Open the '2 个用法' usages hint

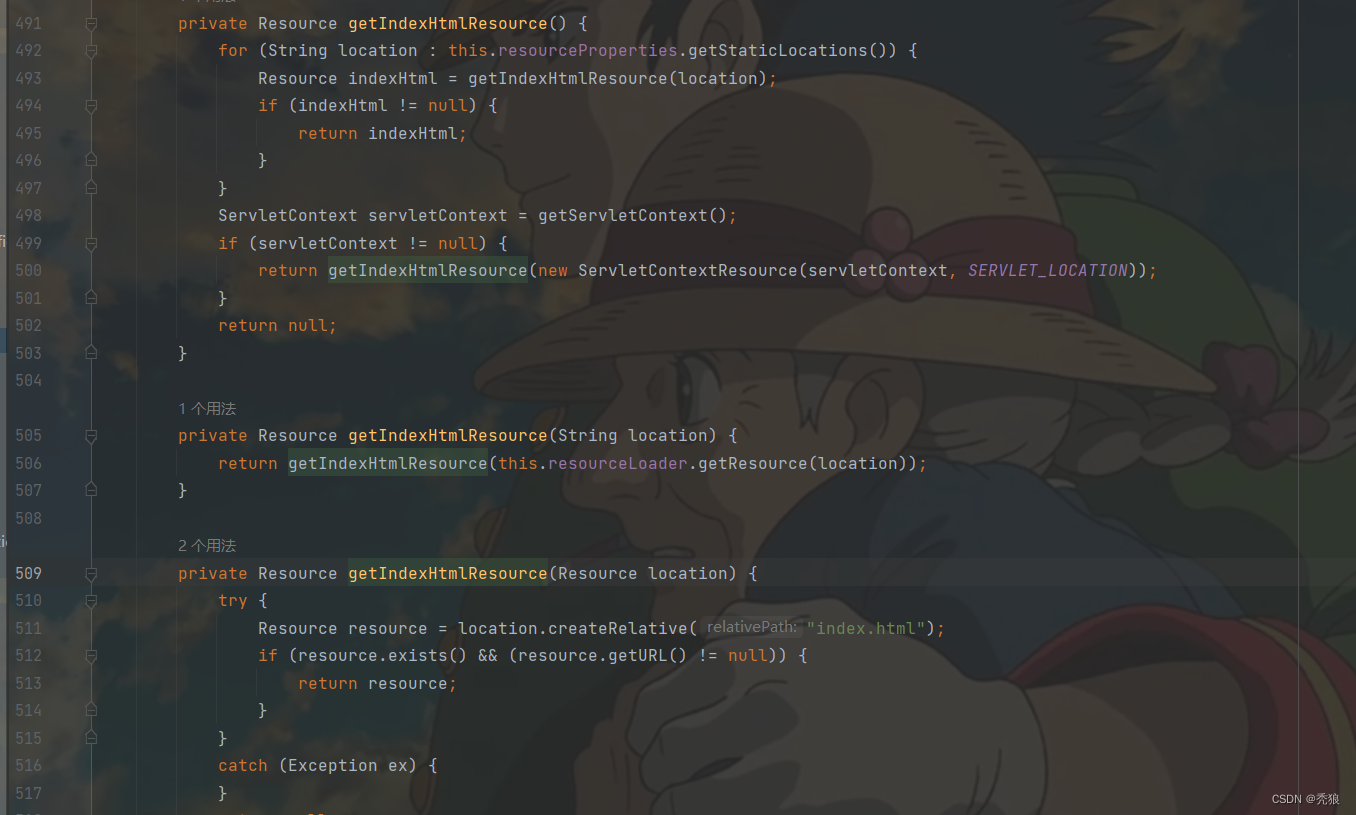click(207, 545)
